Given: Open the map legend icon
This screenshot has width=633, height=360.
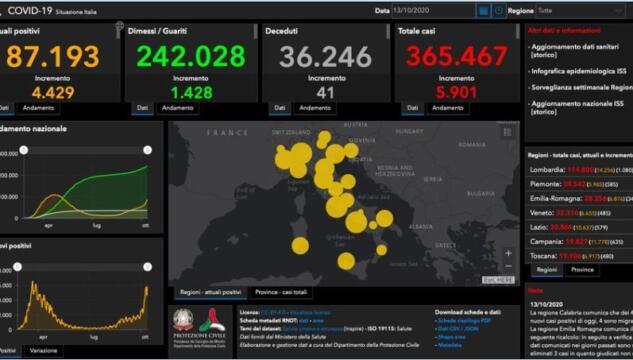Looking at the screenshot, I should (507, 132).
